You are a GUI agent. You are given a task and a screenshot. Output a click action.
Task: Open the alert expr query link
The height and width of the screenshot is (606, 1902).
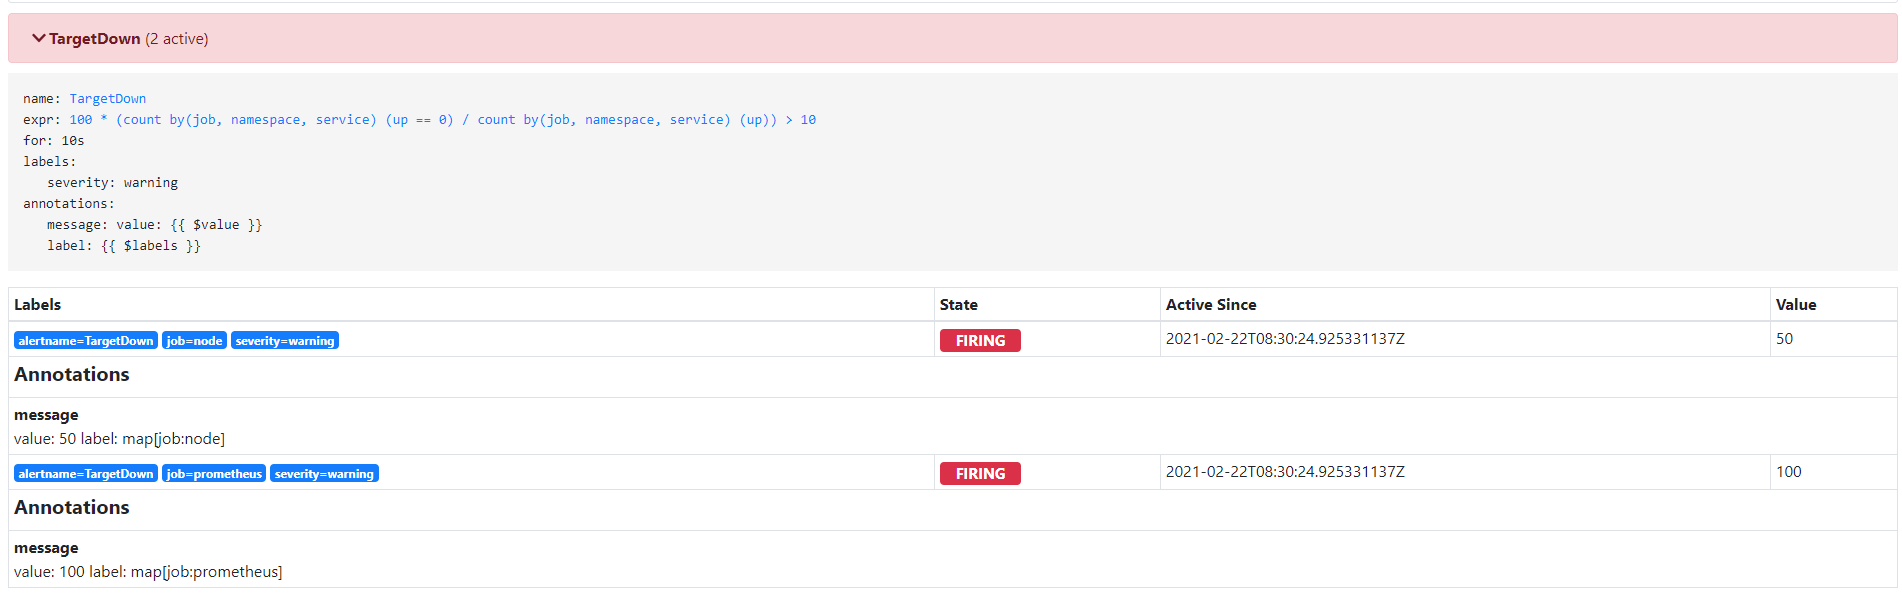click(442, 120)
